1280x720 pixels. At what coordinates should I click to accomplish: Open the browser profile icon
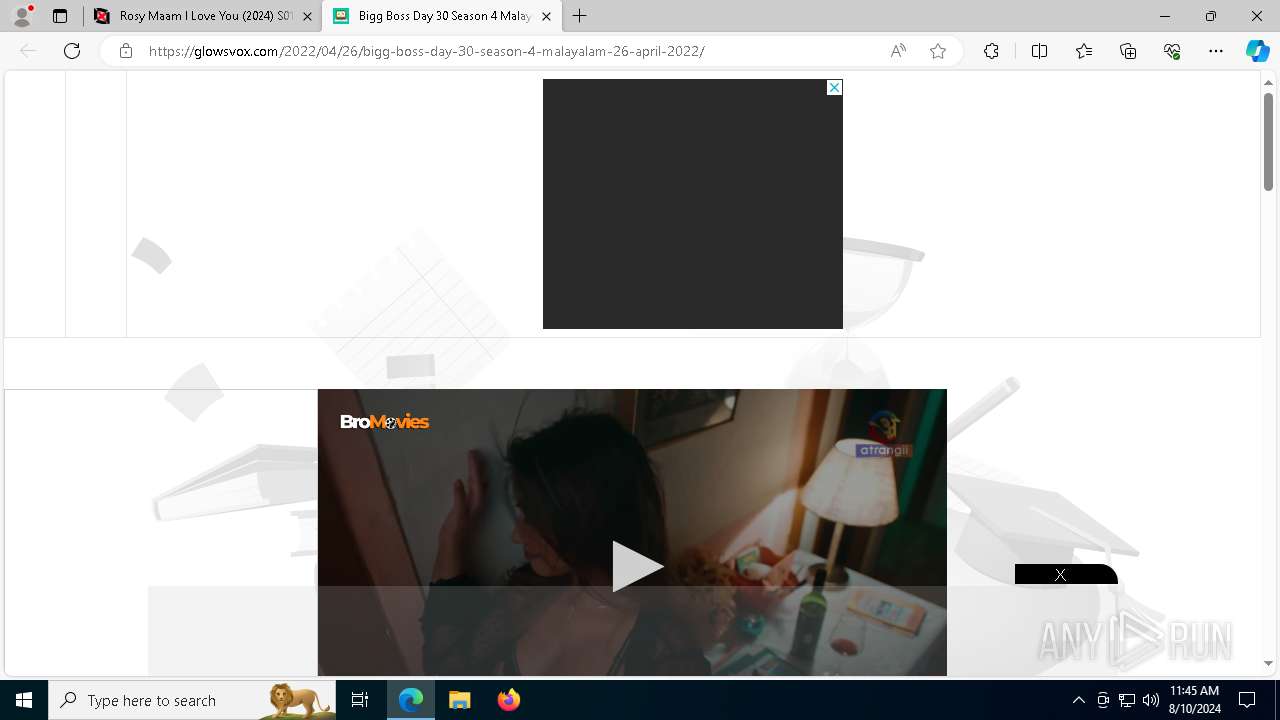pos(22,16)
